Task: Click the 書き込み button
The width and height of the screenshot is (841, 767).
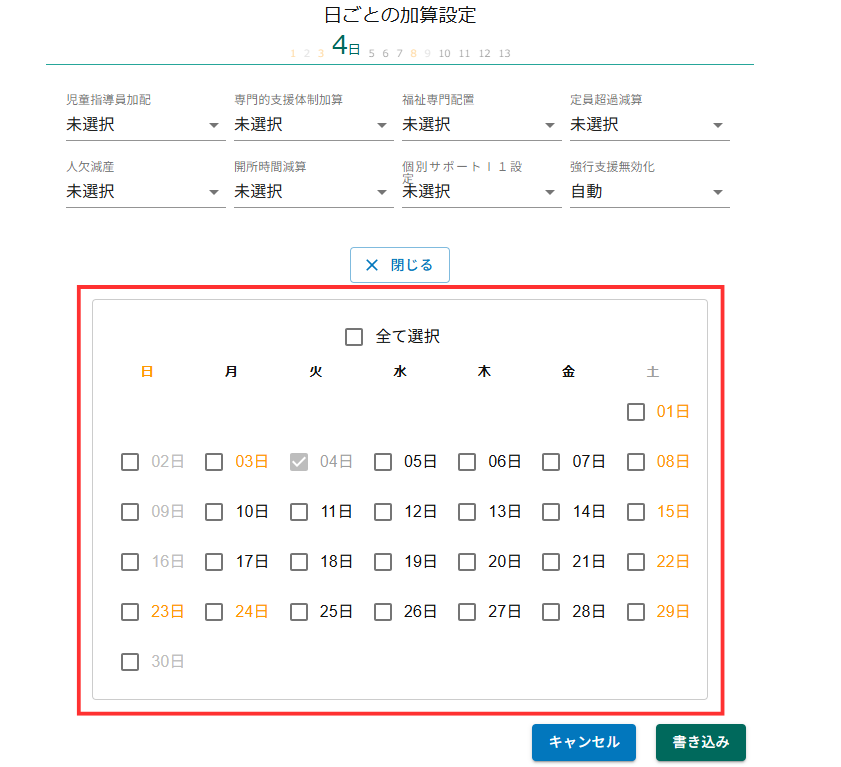Action: click(x=700, y=742)
